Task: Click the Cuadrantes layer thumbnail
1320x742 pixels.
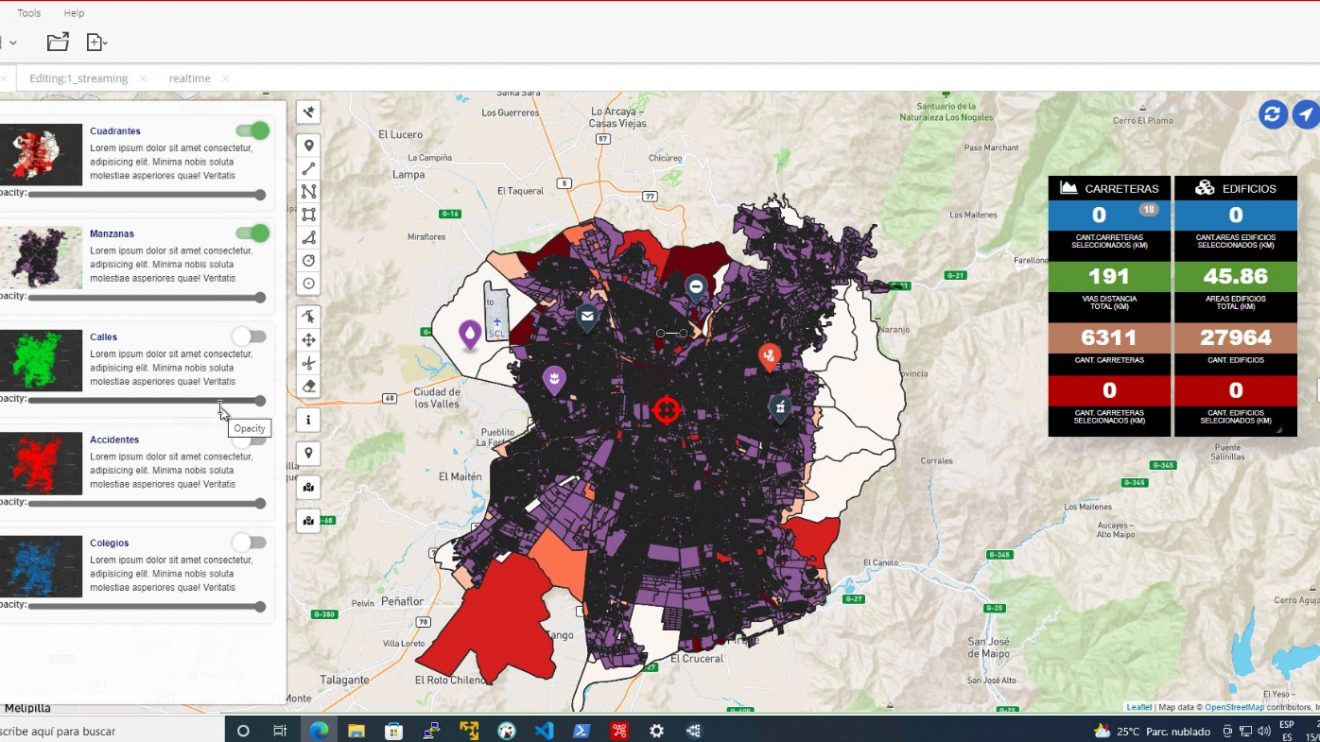Action: coord(41,154)
